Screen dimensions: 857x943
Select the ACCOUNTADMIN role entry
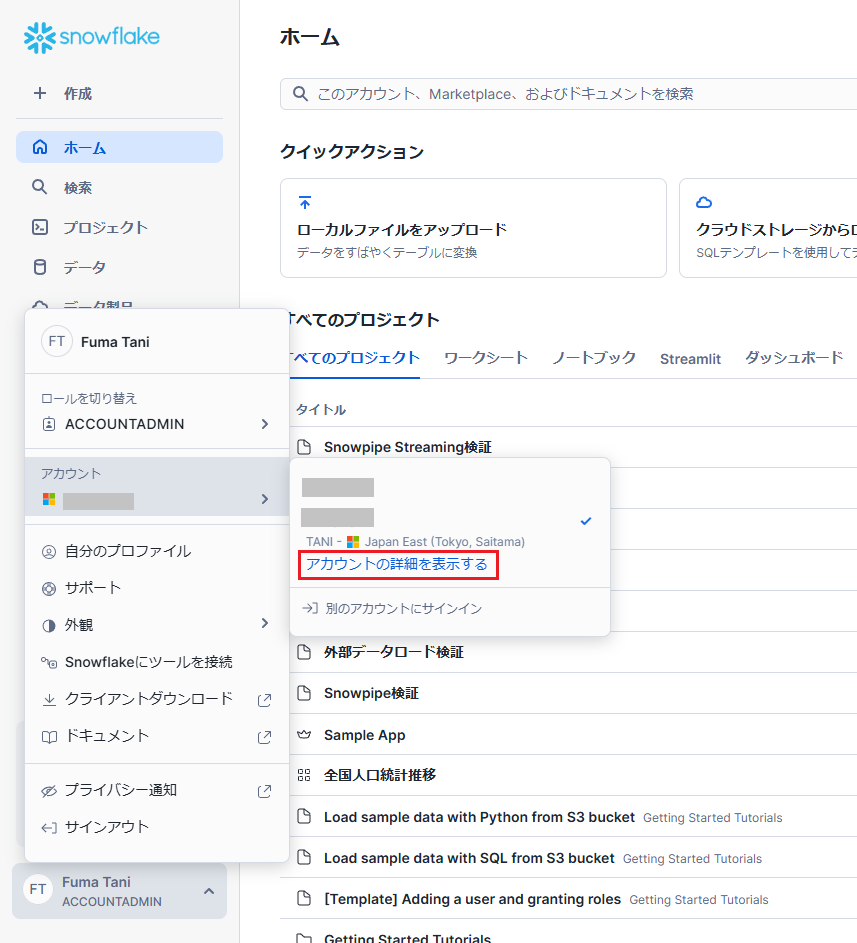[156, 424]
